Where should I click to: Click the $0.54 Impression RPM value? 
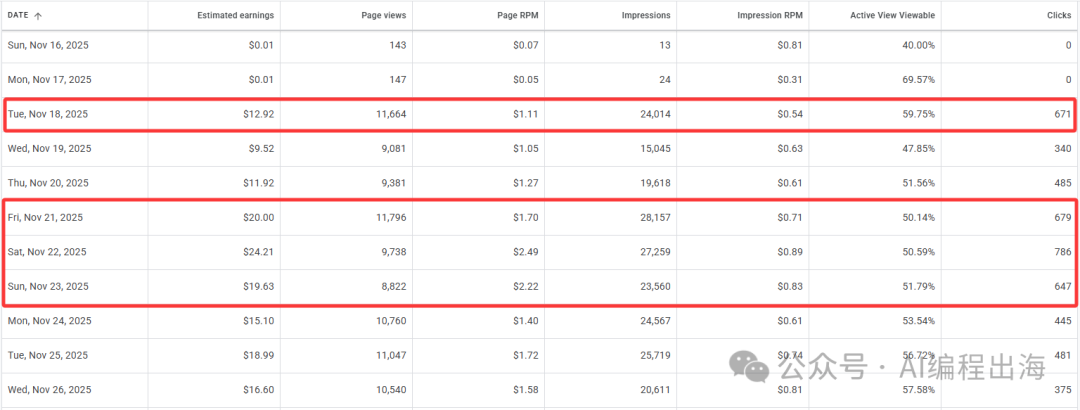[x=790, y=114]
